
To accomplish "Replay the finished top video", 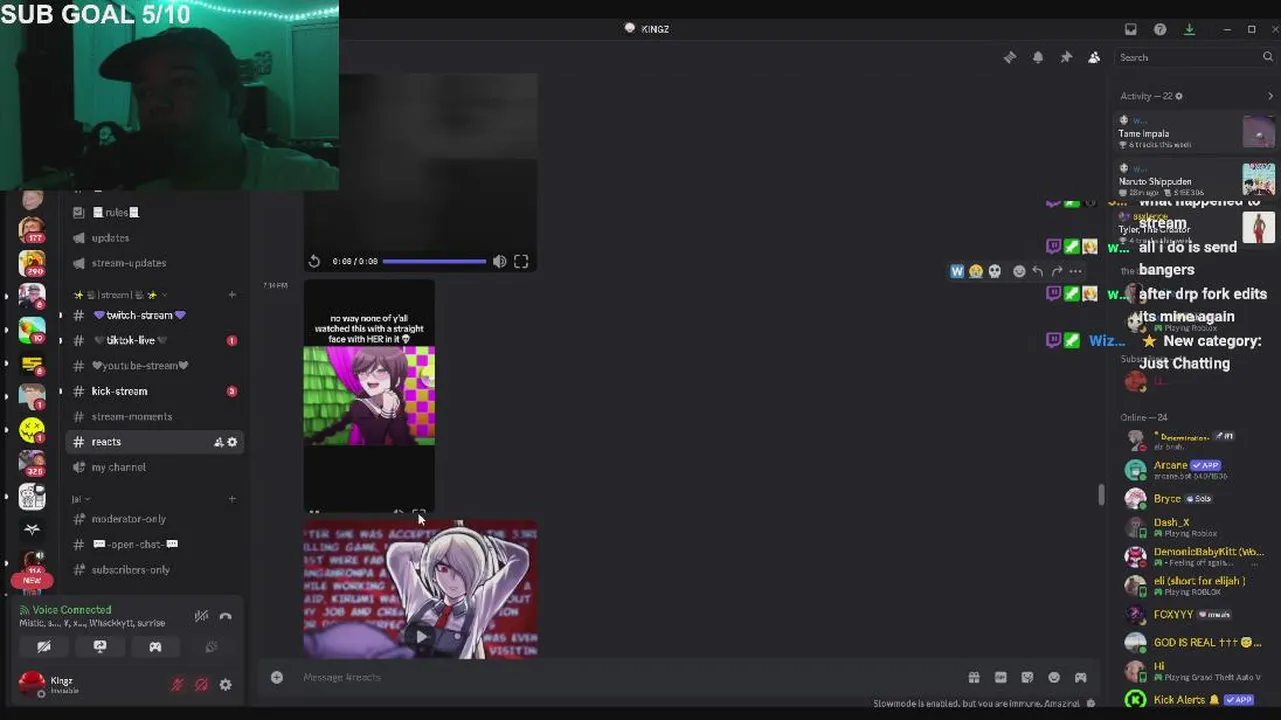I will (314, 261).
